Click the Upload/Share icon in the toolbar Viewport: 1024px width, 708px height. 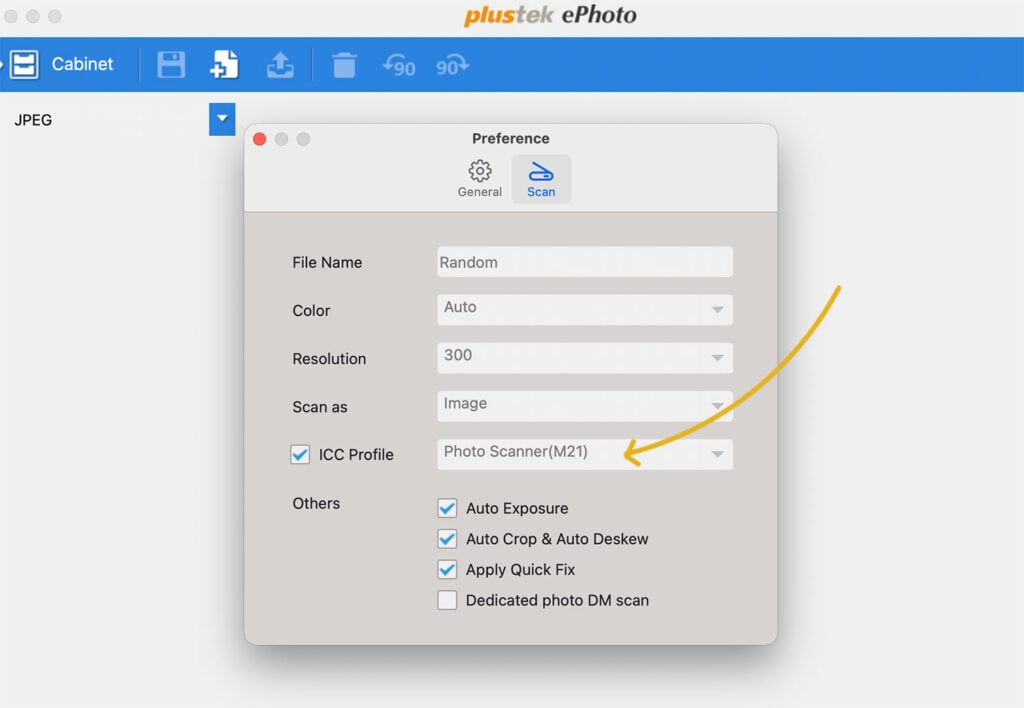click(x=280, y=64)
